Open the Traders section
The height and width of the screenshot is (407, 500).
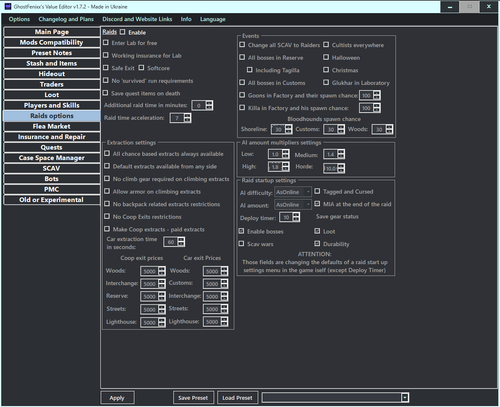52,84
